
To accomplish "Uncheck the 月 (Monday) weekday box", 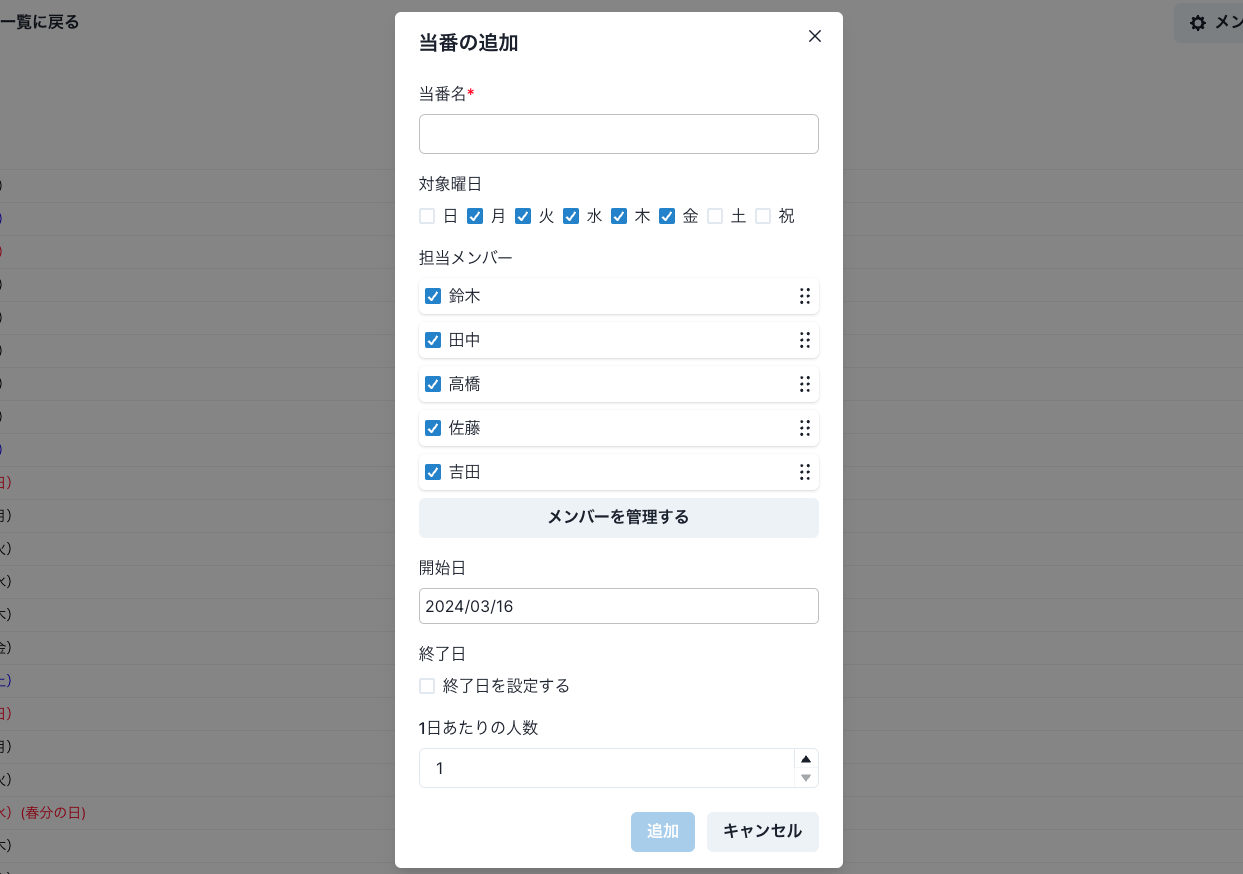I will point(474,215).
